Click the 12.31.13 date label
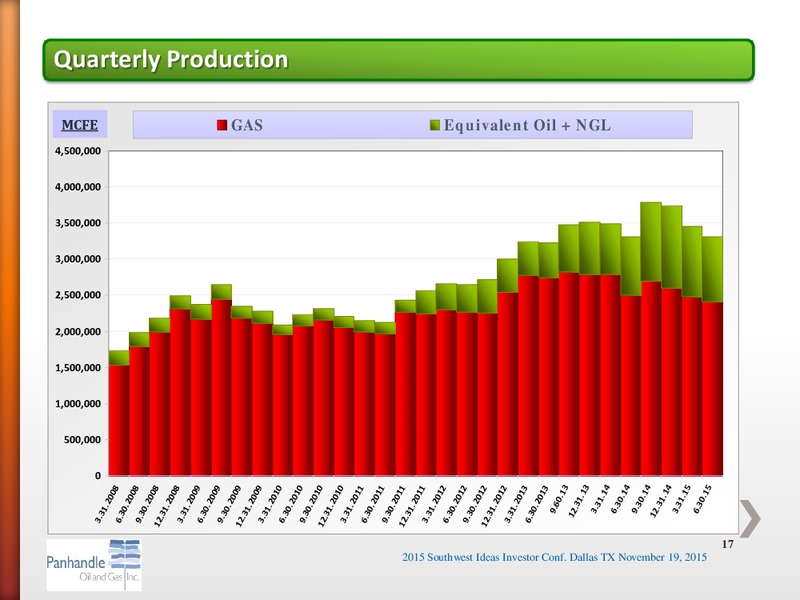 pos(579,501)
